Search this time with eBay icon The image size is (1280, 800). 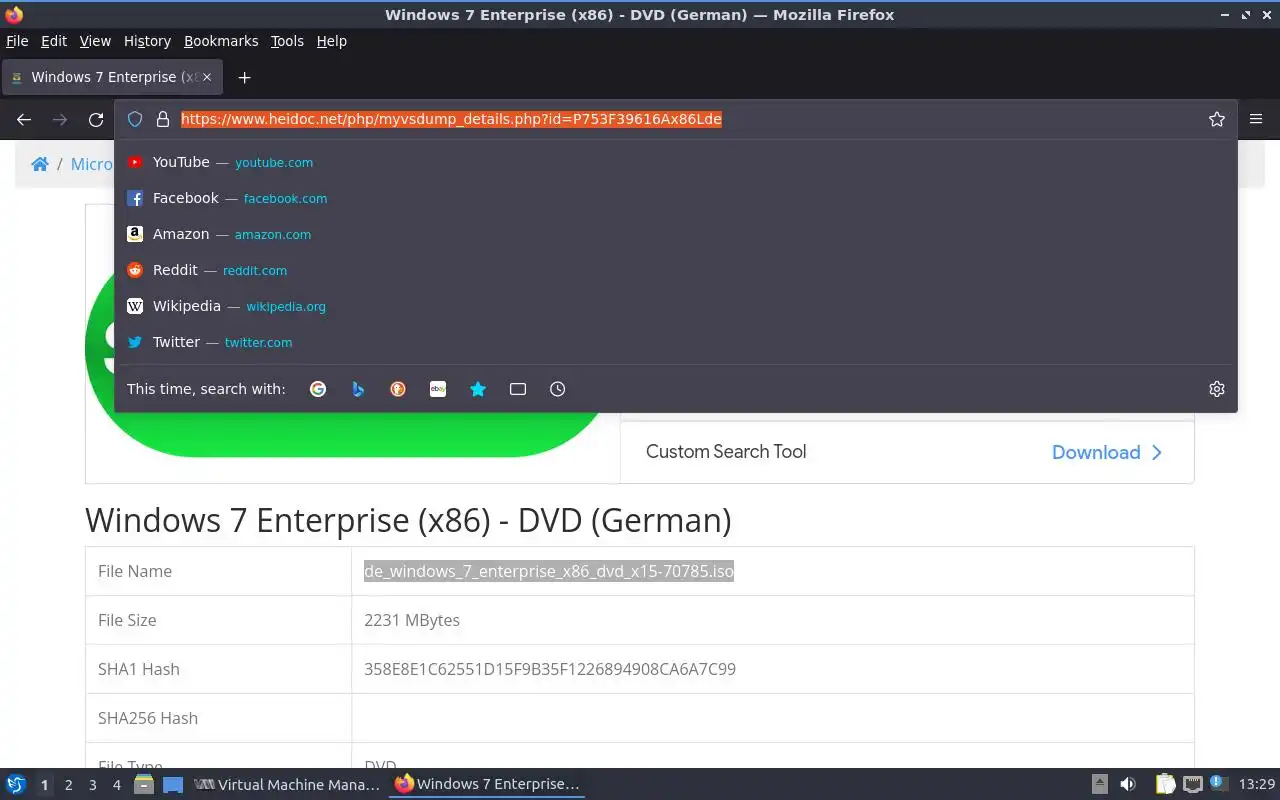point(438,389)
